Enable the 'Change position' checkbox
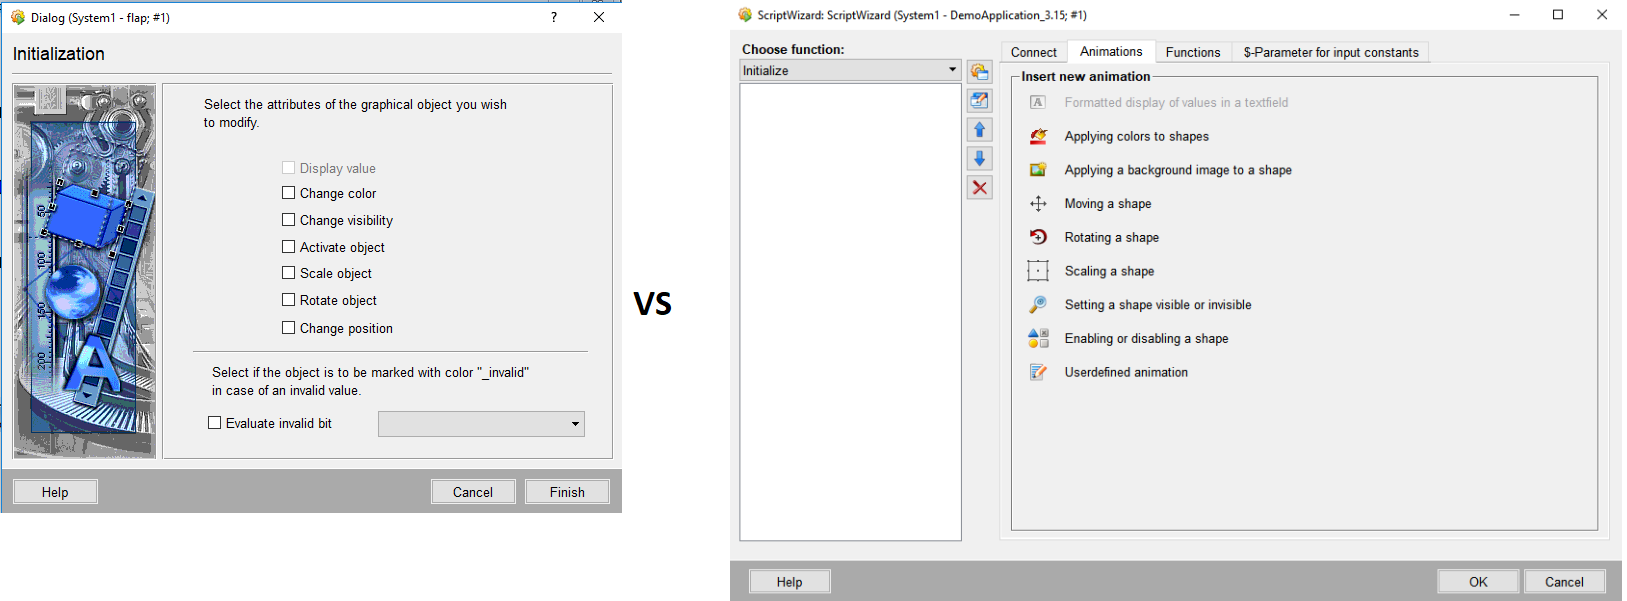The width and height of the screenshot is (1627, 601). pos(288,328)
